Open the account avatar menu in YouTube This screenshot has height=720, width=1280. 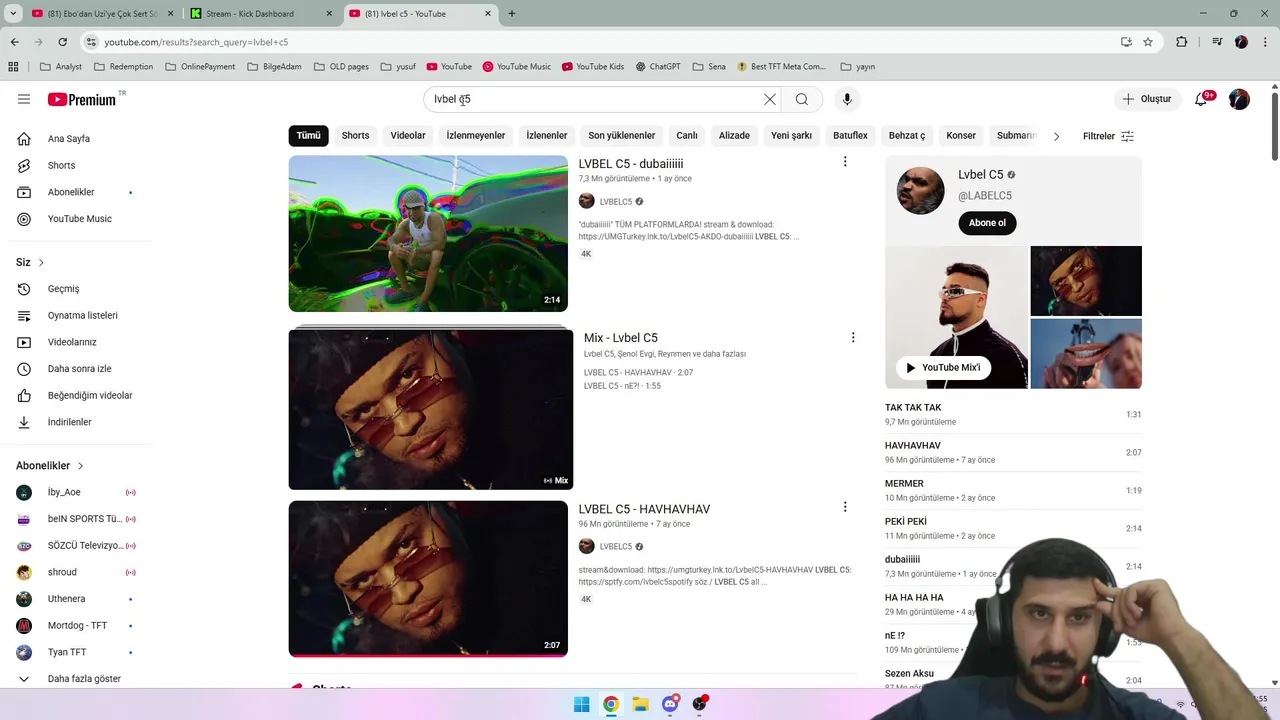pos(1239,99)
